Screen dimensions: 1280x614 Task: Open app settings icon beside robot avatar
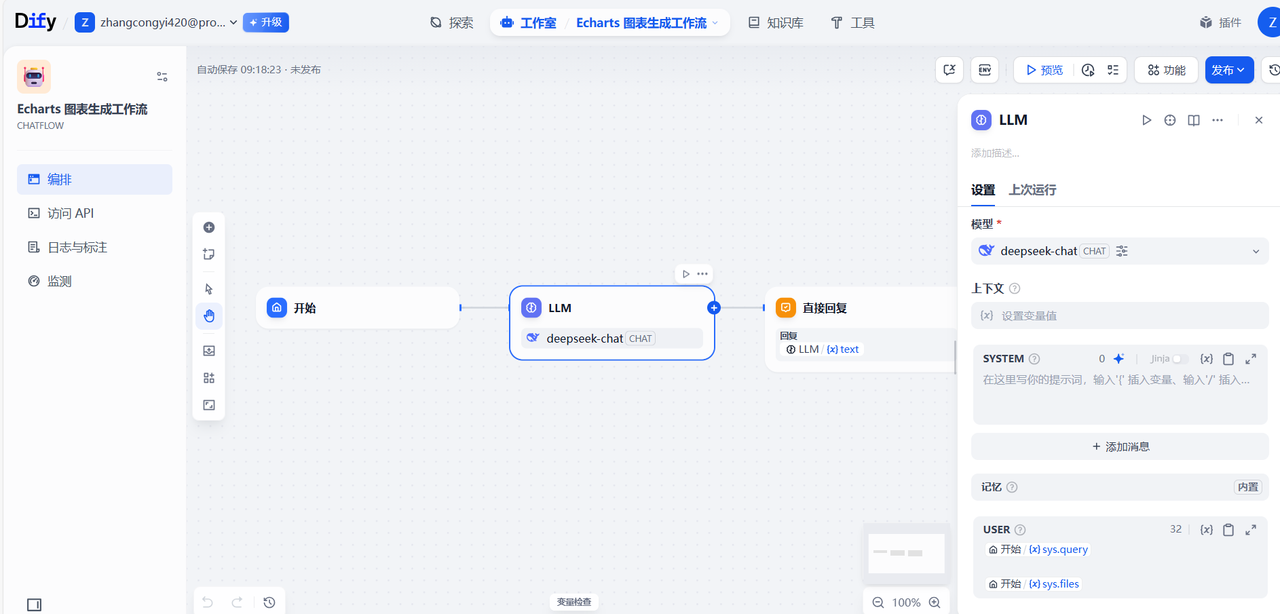pos(162,77)
